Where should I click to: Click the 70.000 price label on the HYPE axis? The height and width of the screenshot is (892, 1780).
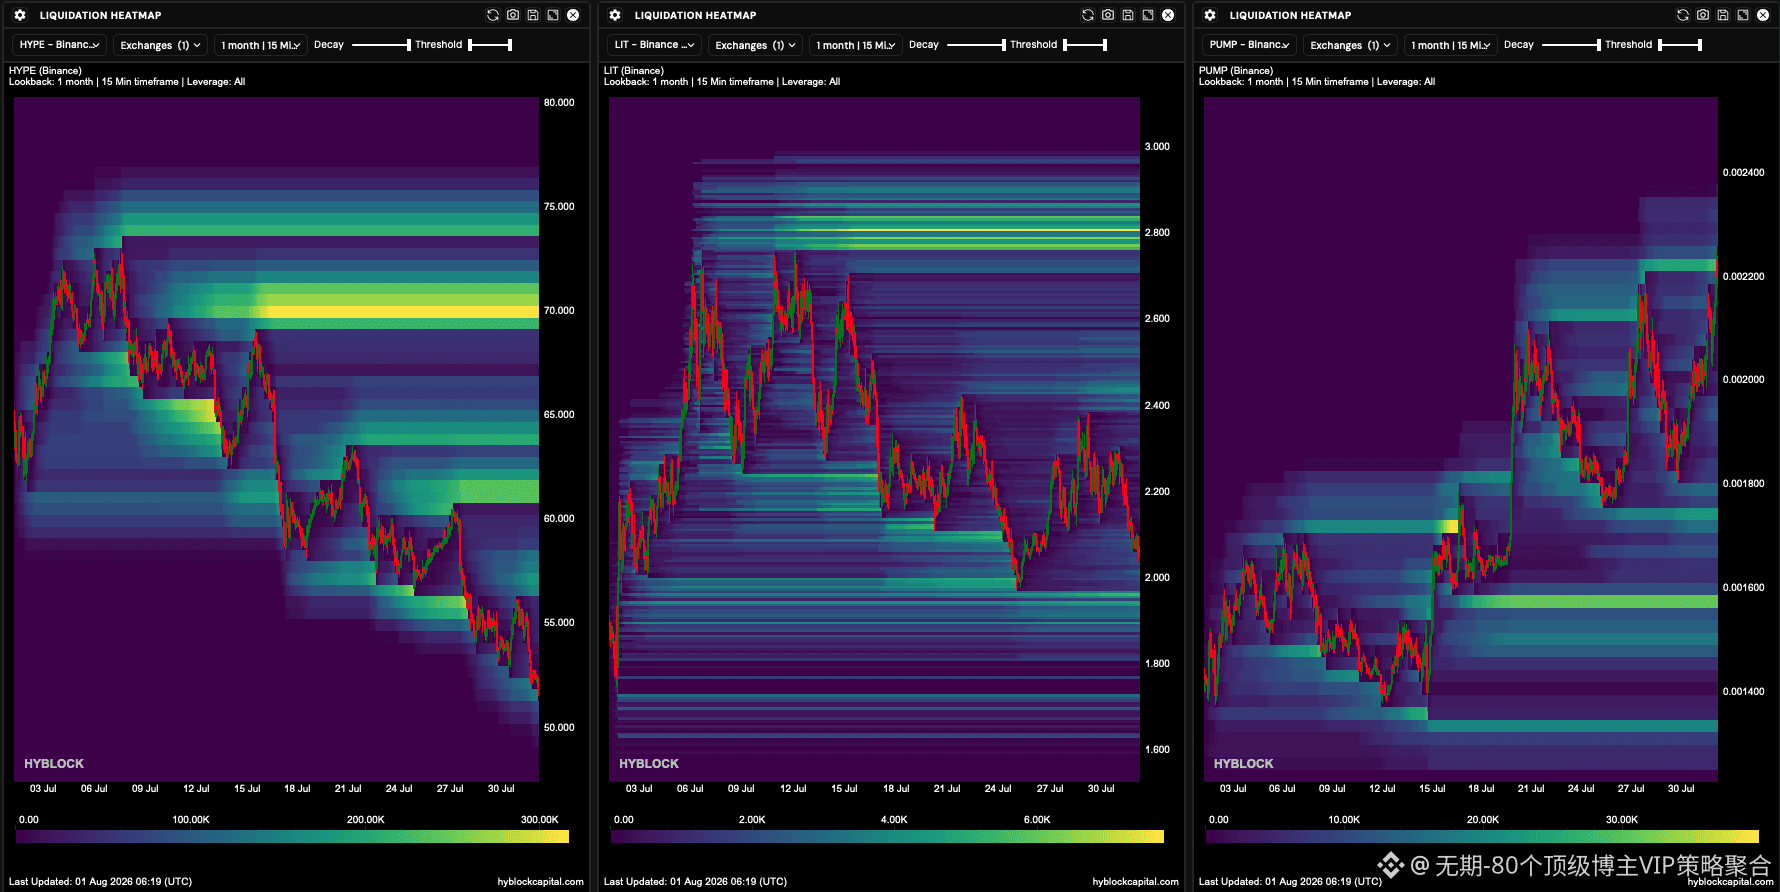[x=559, y=311]
